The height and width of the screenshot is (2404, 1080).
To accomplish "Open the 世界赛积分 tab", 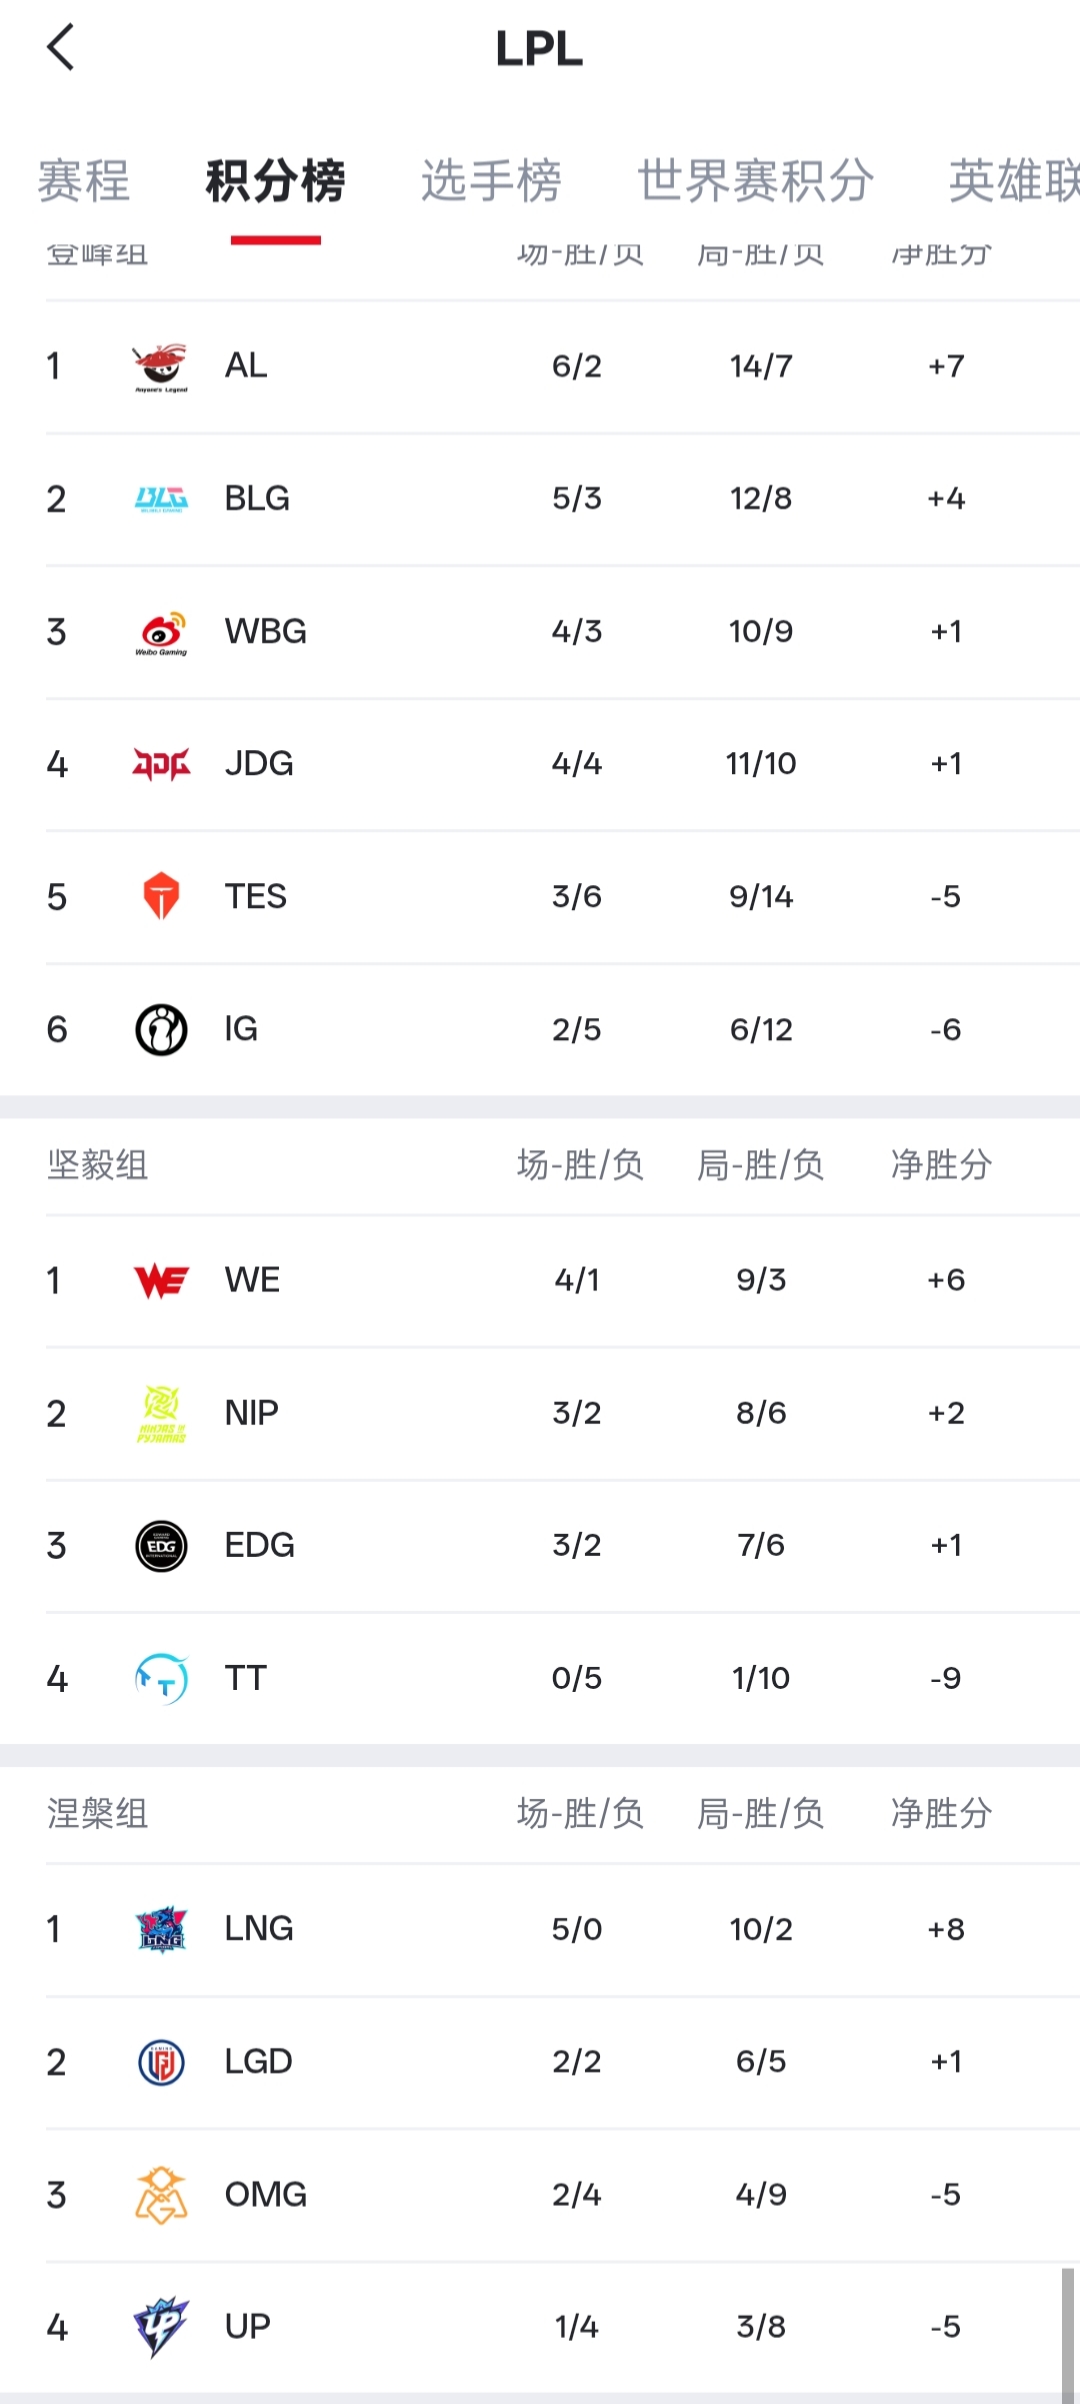I will (x=756, y=181).
